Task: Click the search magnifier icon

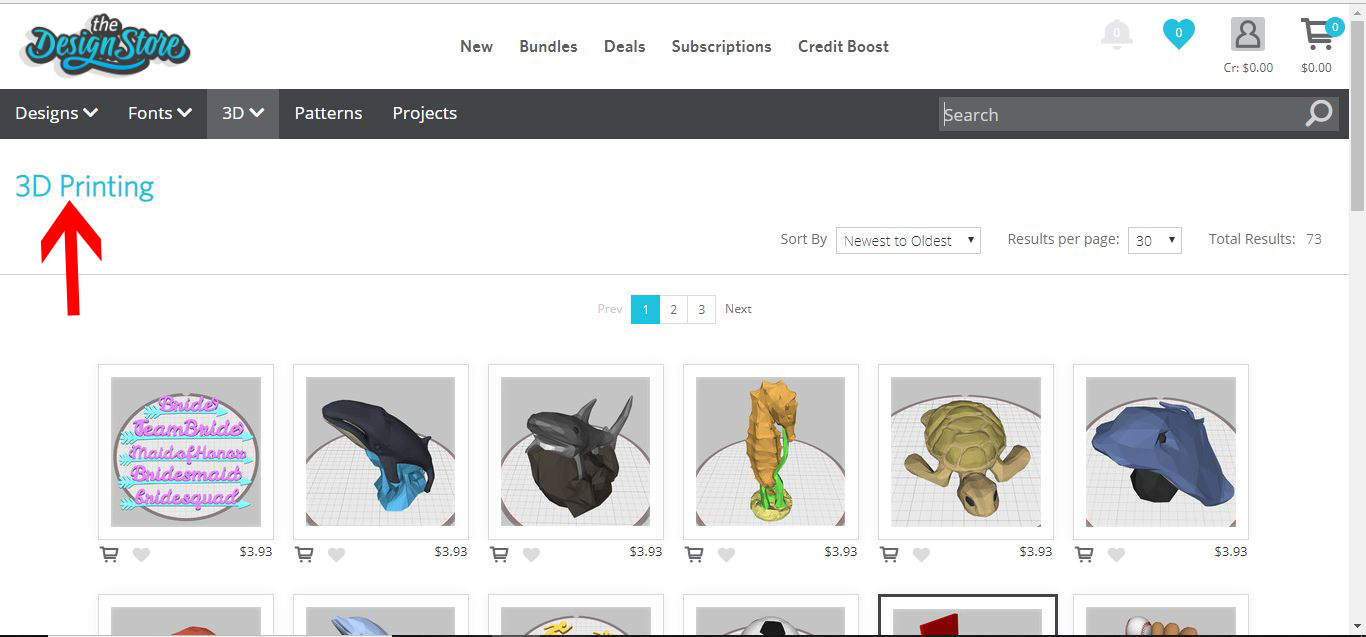Action: [1319, 114]
